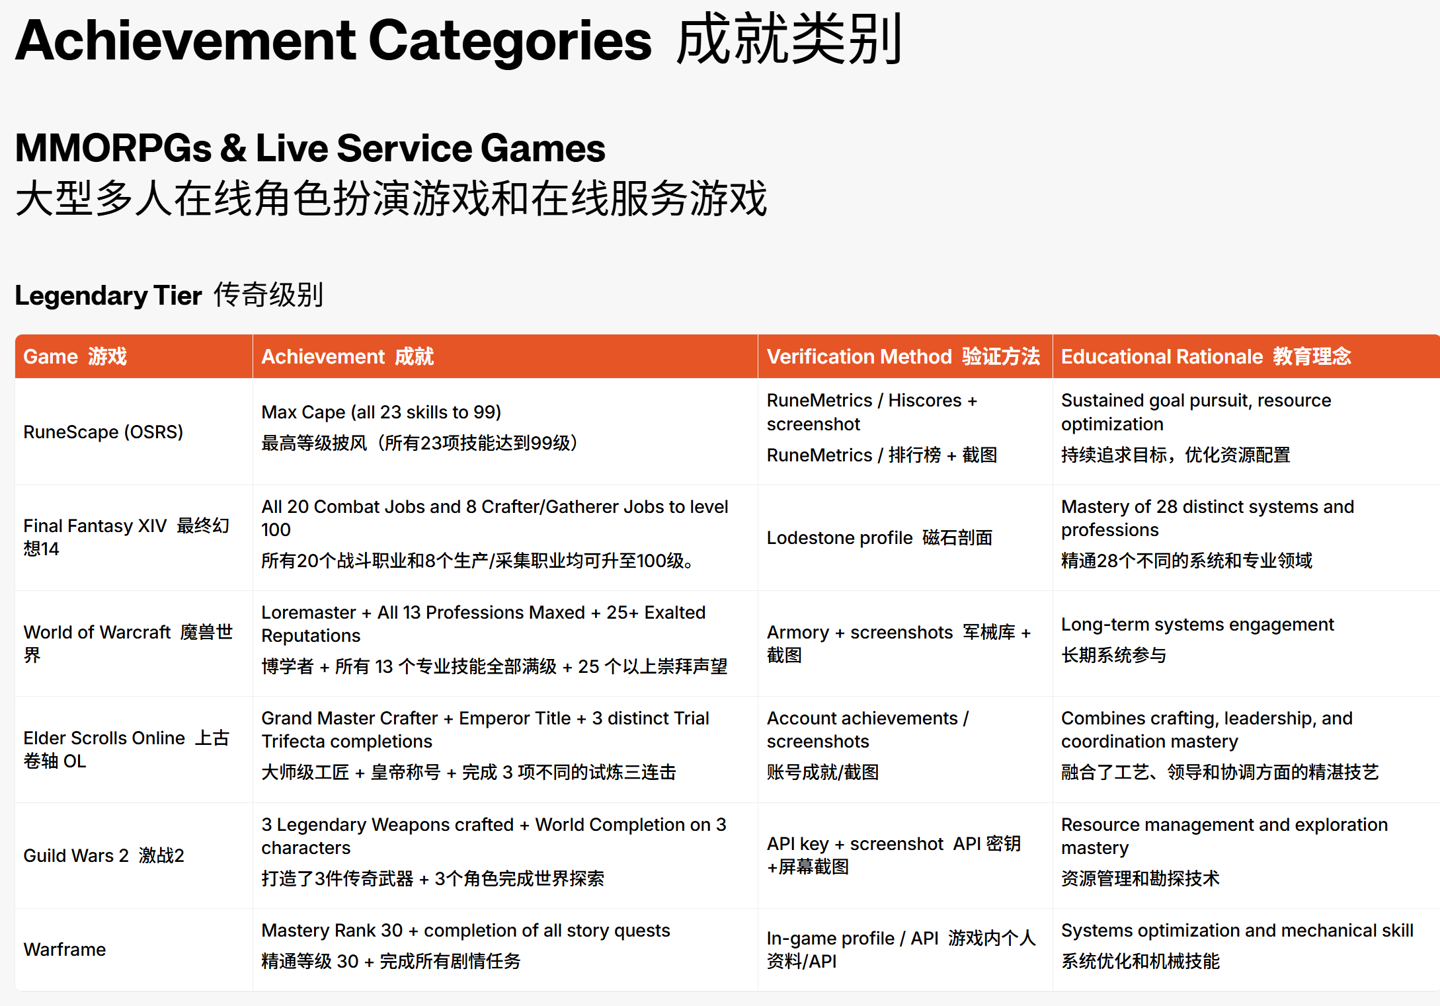Click the Chinese subtitle '大型多人在线角色扮演游戏和在线服务游戏'
Screen dimensions: 1440x1006
pyautogui.click(x=391, y=198)
